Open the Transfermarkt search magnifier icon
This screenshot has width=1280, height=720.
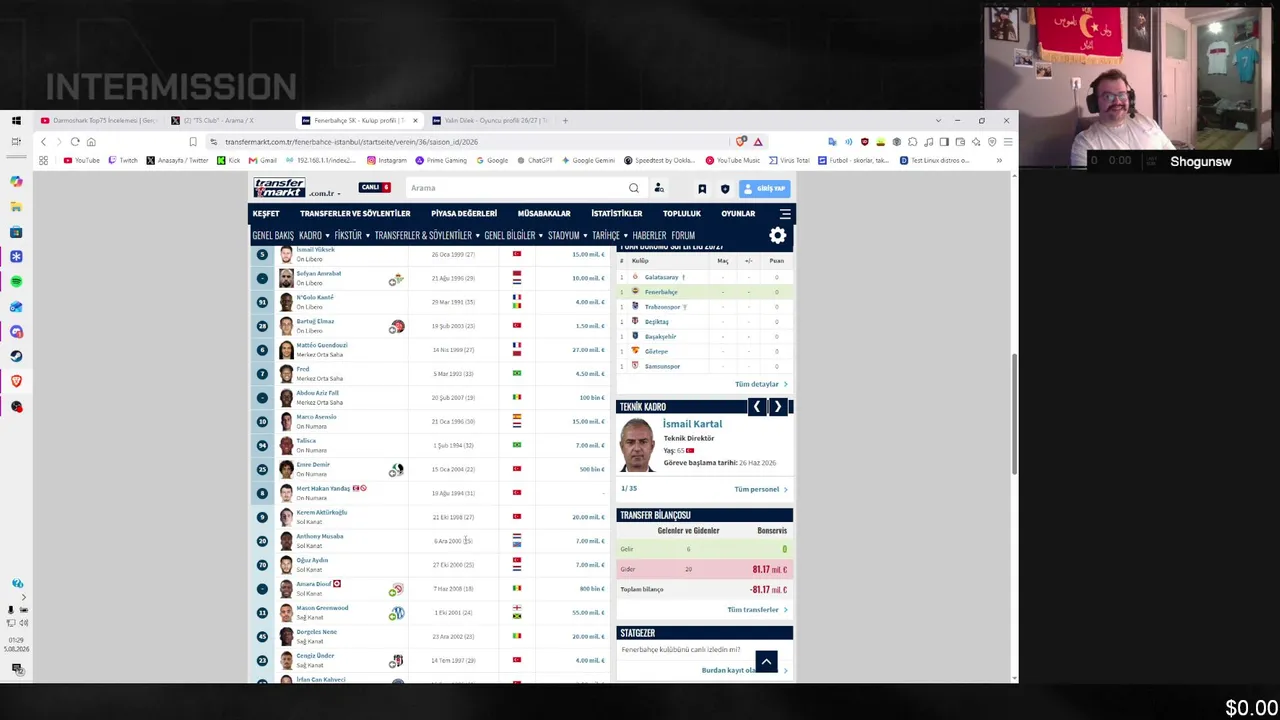pos(634,188)
